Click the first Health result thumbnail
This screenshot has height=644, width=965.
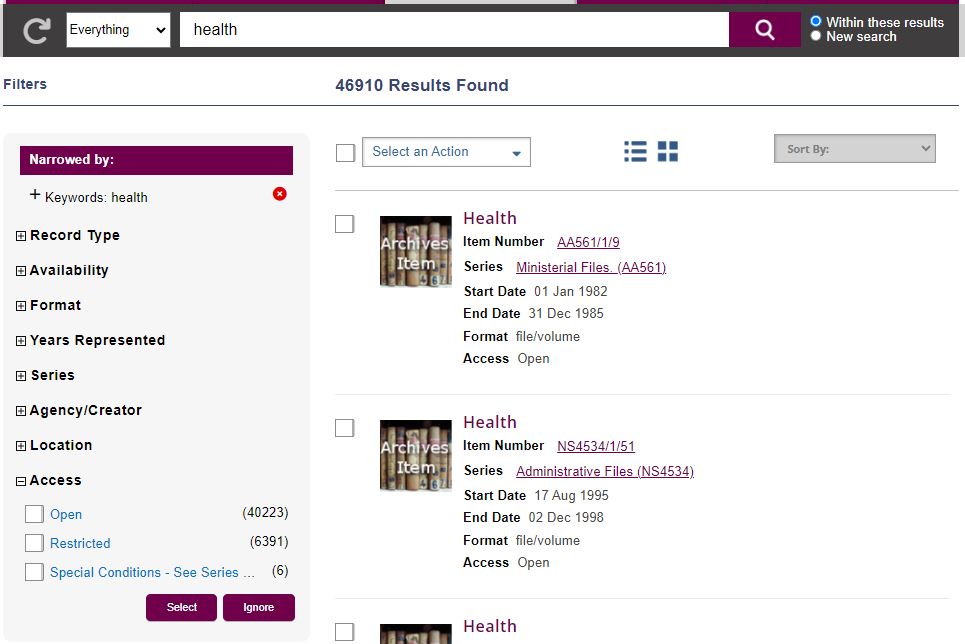click(x=415, y=251)
